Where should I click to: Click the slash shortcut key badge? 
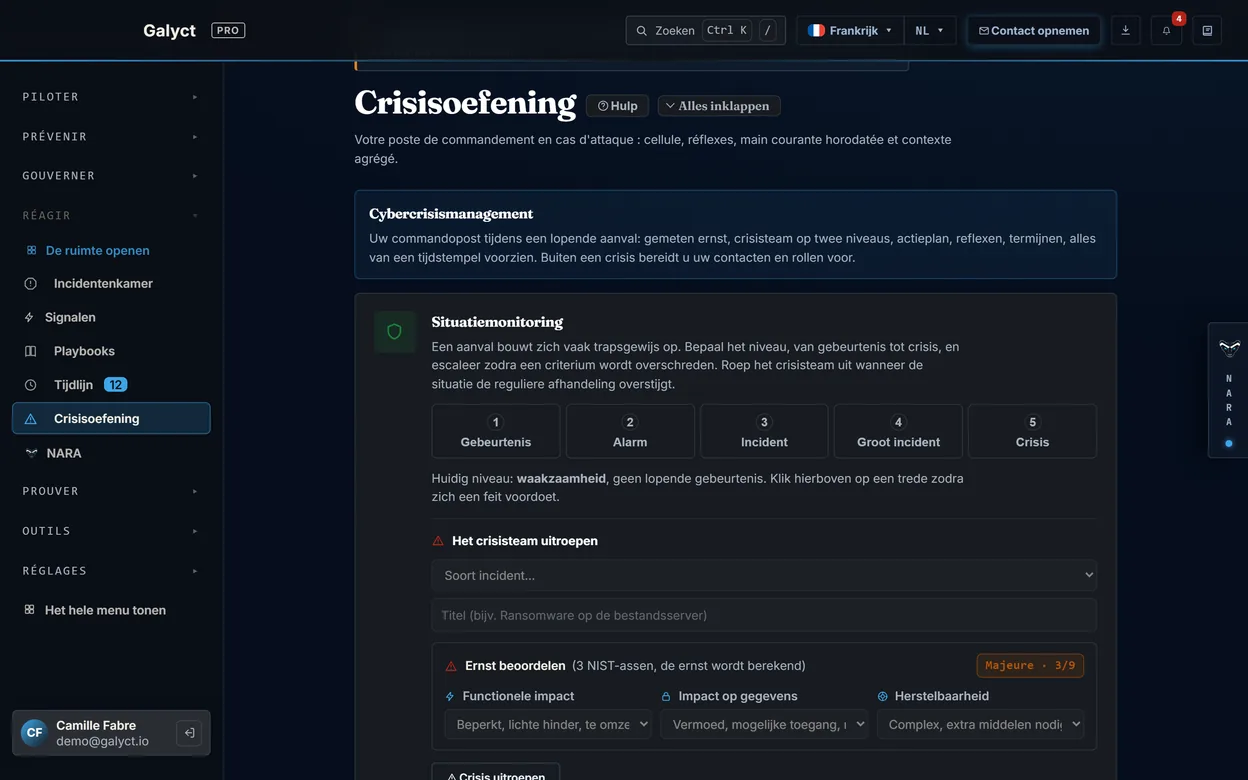pyautogui.click(x=768, y=31)
